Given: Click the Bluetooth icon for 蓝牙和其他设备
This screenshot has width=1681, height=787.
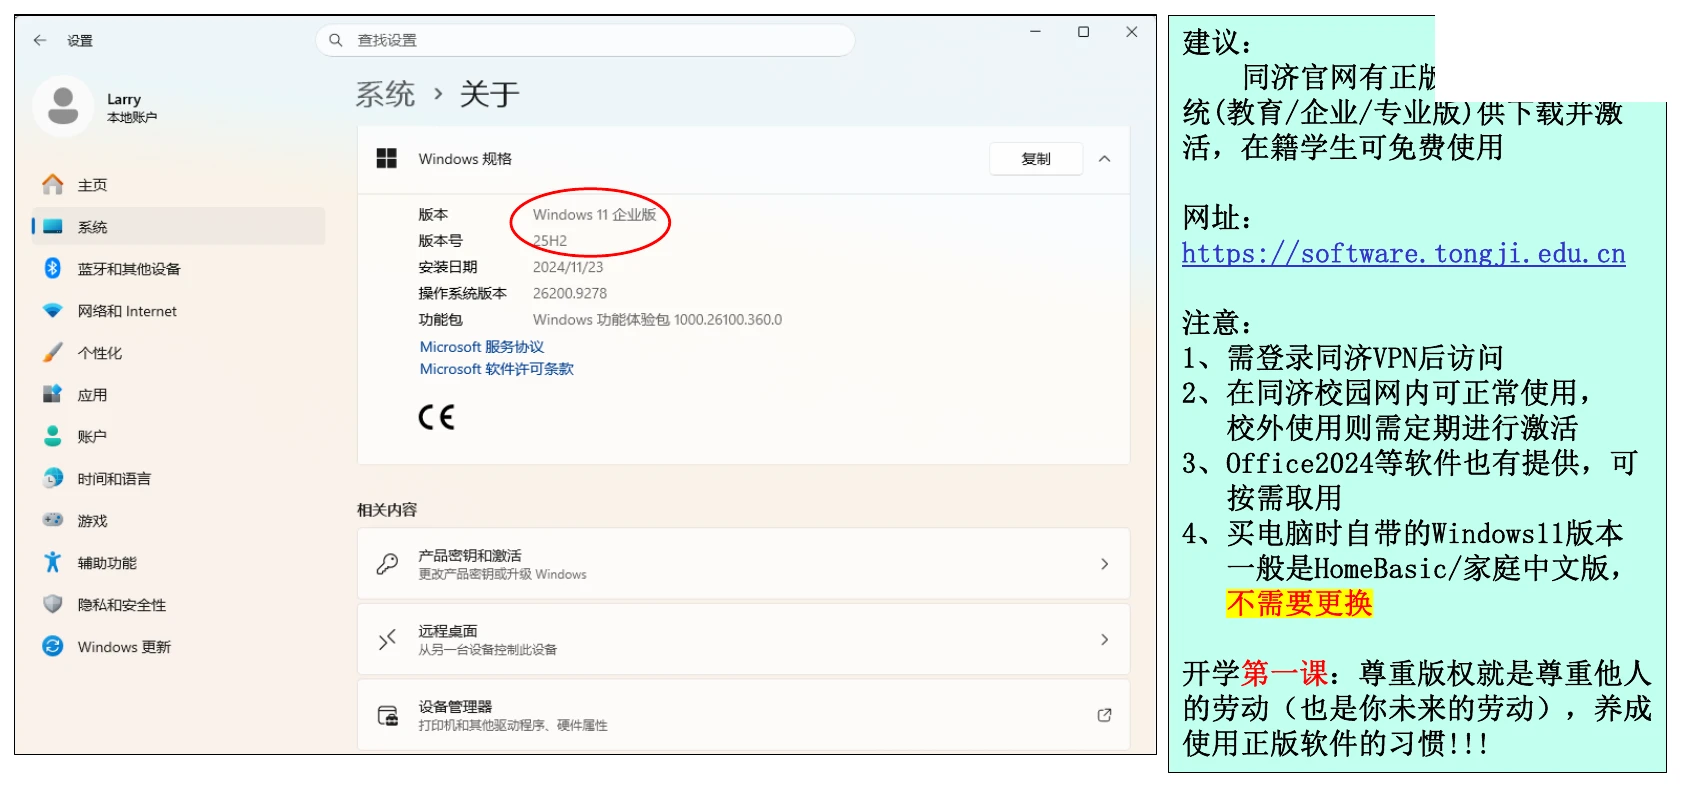Looking at the screenshot, I should click(x=53, y=268).
